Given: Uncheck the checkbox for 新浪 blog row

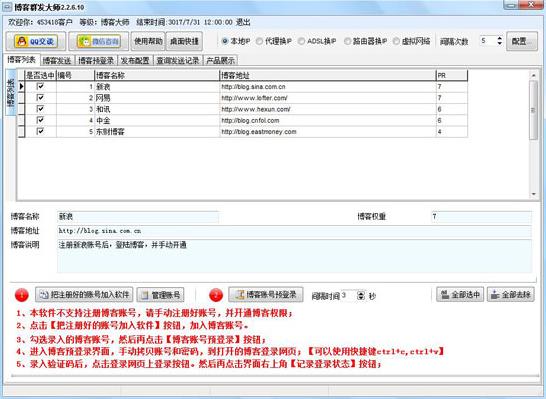Looking at the screenshot, I should (40, 86).
